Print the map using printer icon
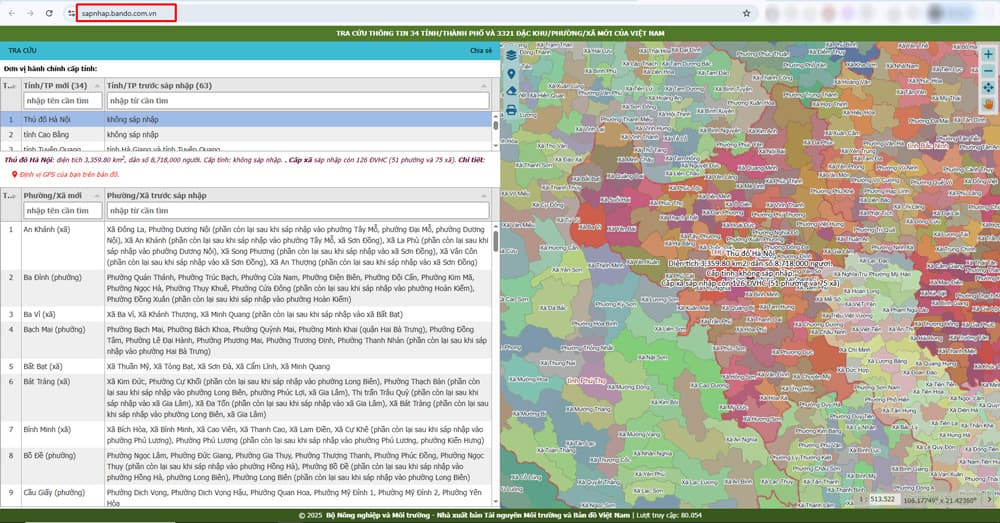Viewport: 1000px width, 523px height. pos(512,110)
